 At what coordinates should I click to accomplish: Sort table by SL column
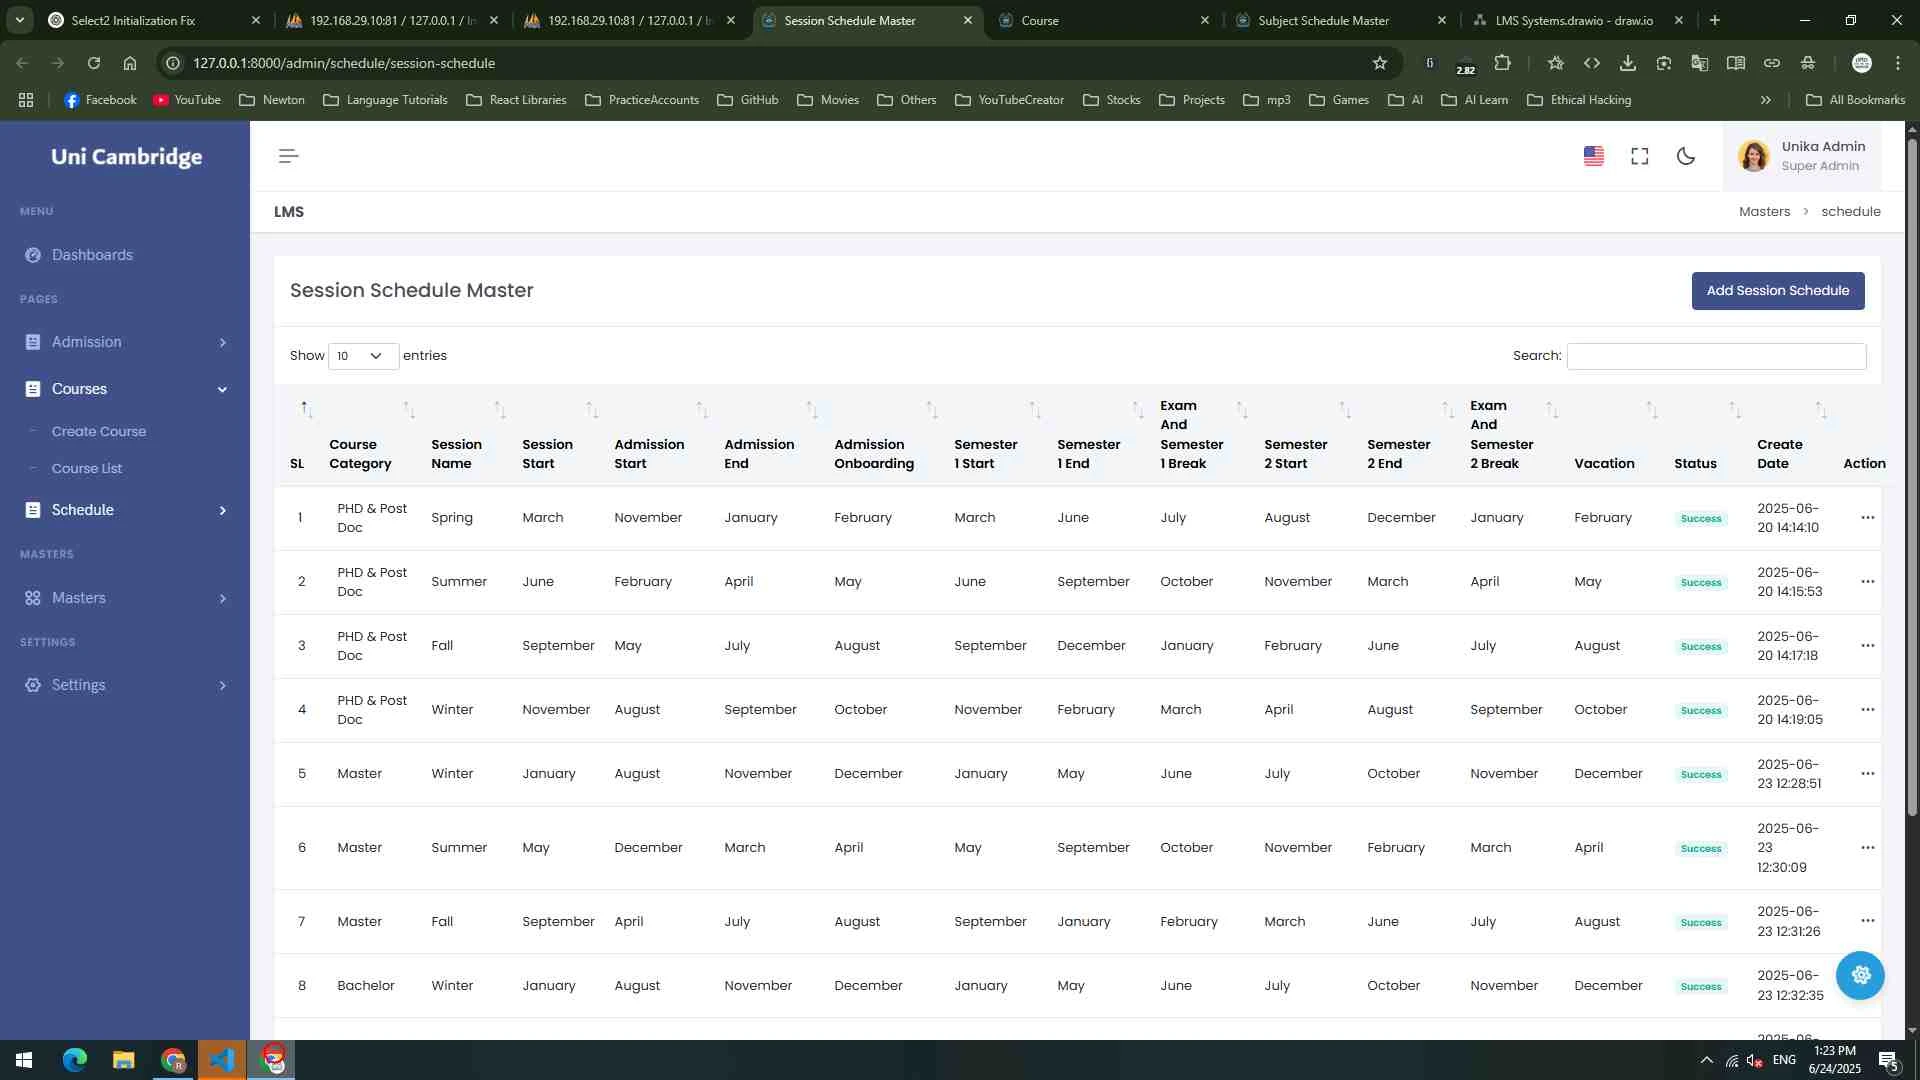click(x=297, y=463)
